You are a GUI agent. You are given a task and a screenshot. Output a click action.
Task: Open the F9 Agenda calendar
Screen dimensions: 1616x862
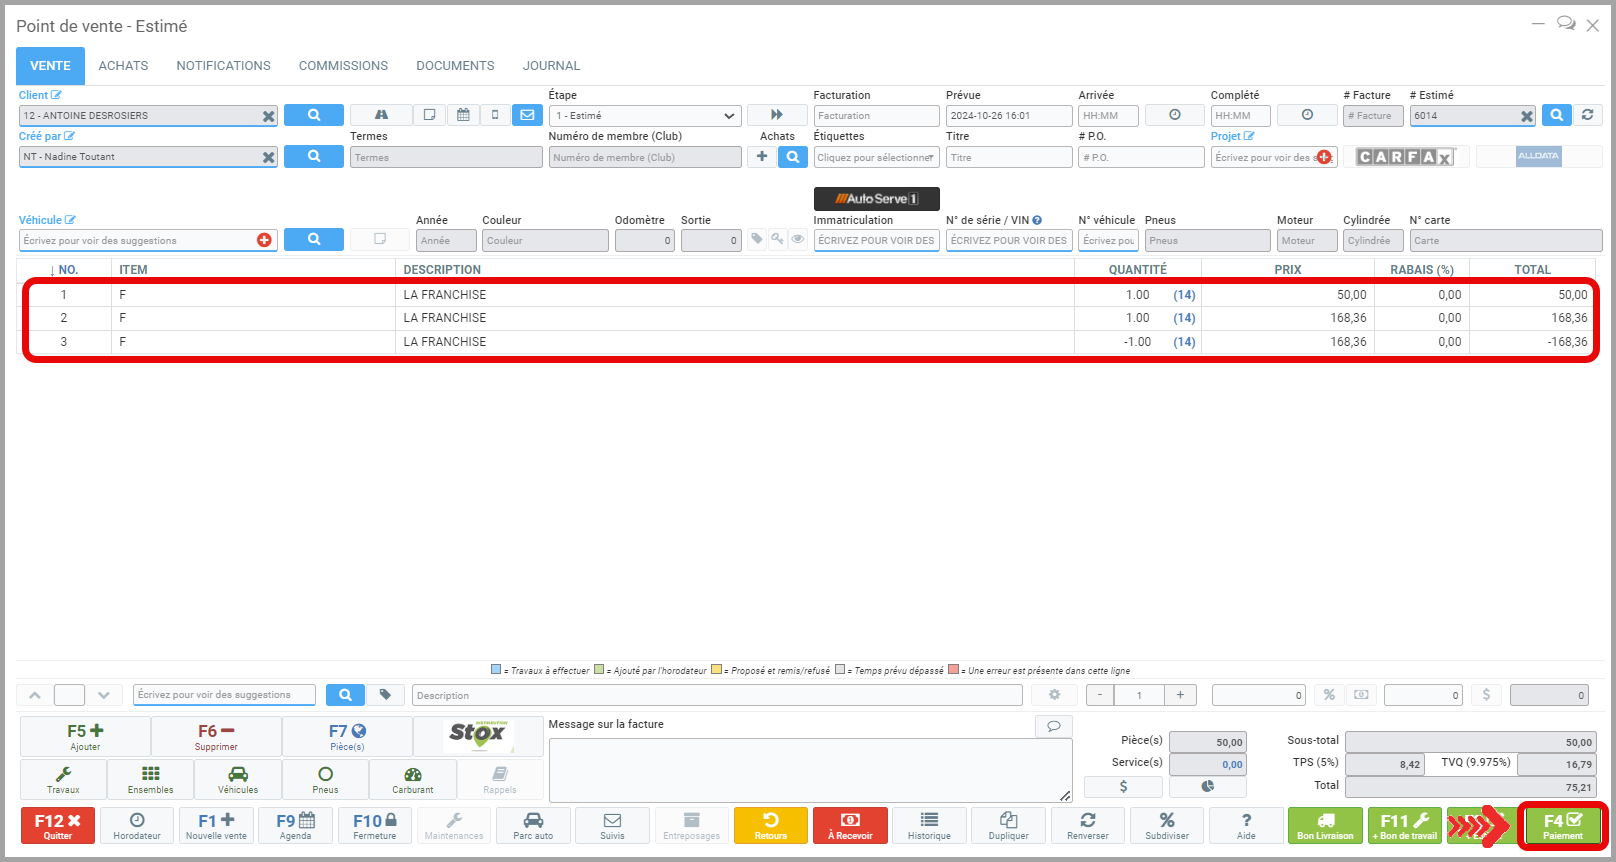tap(295, 826)
